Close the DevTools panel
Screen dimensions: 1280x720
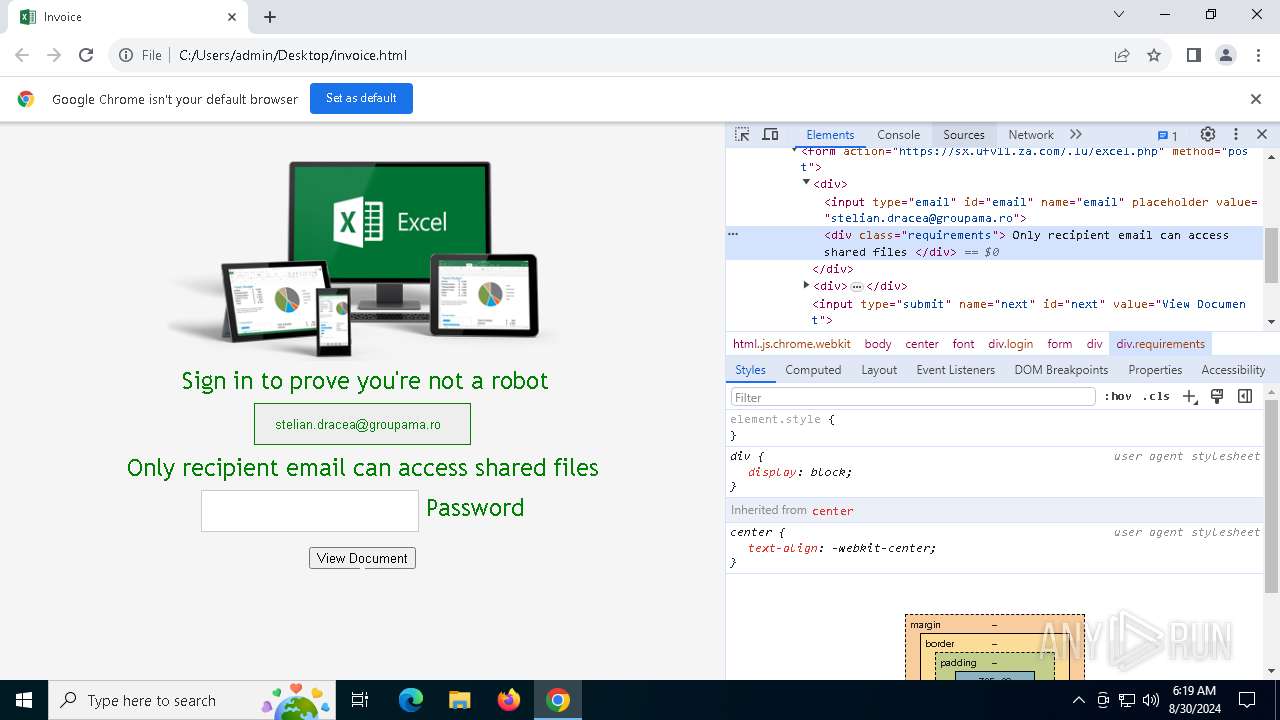coord(1262,134)
